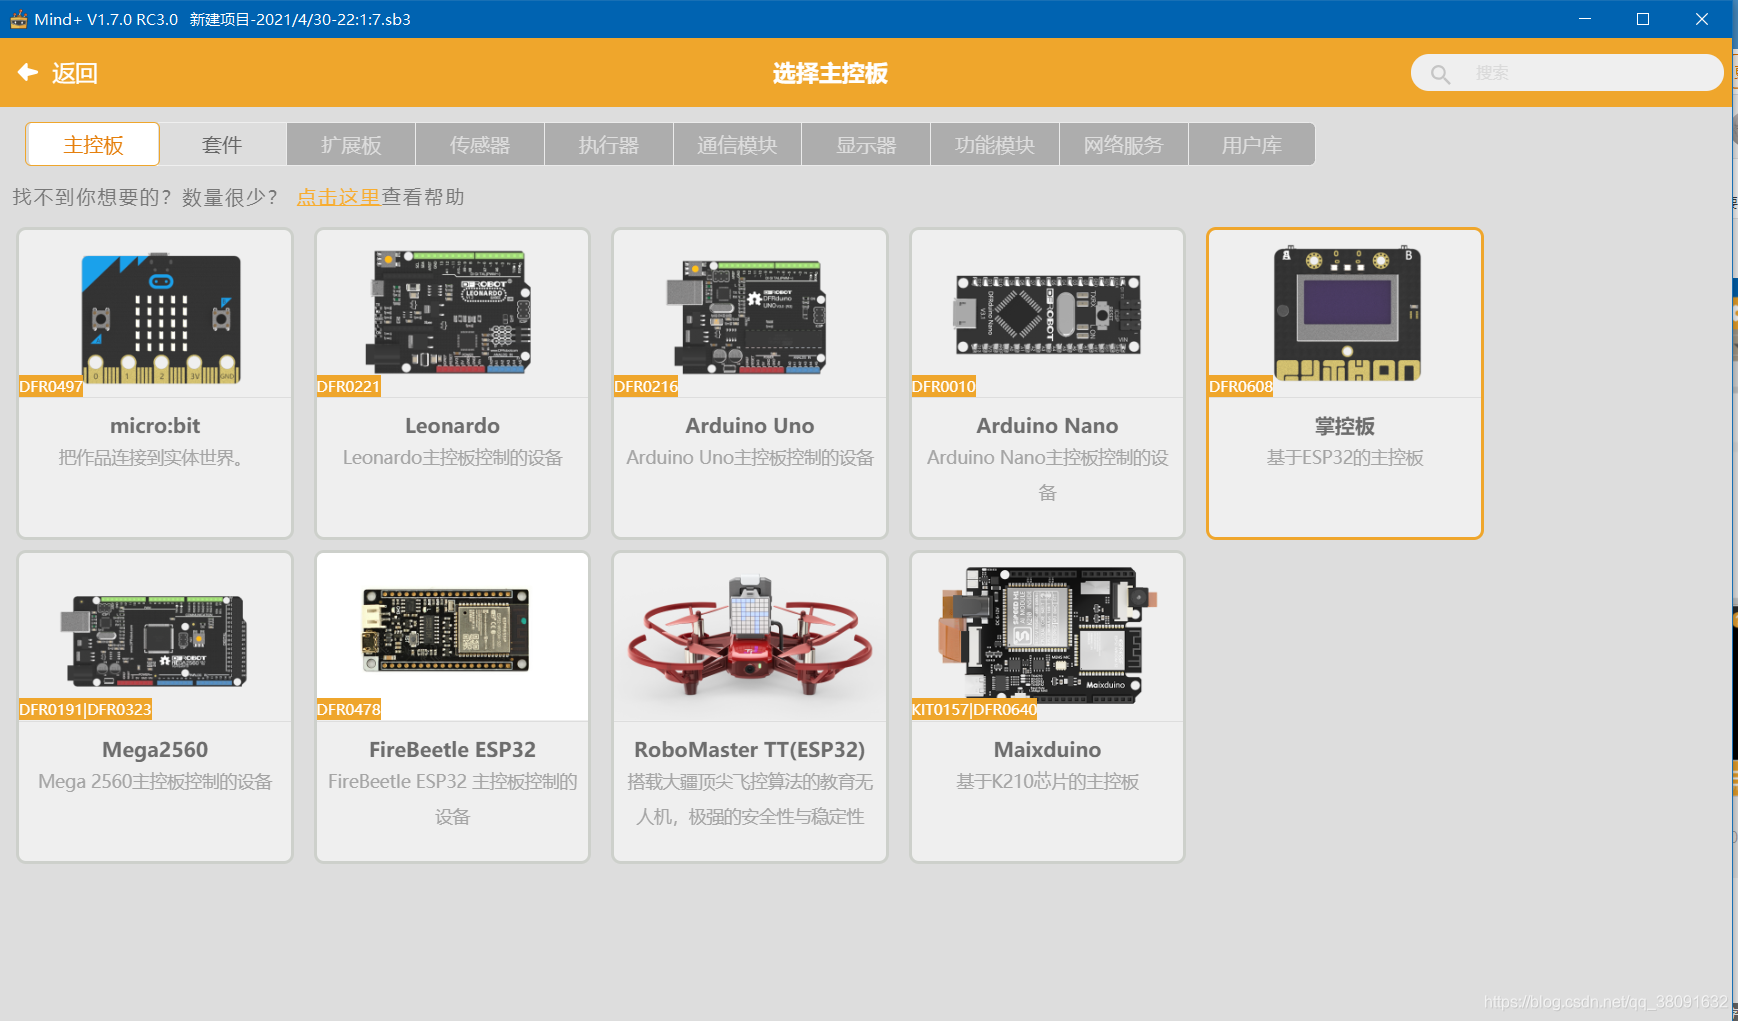
Task: Select the 掌控板 board image
Action: coord(1347,314)
